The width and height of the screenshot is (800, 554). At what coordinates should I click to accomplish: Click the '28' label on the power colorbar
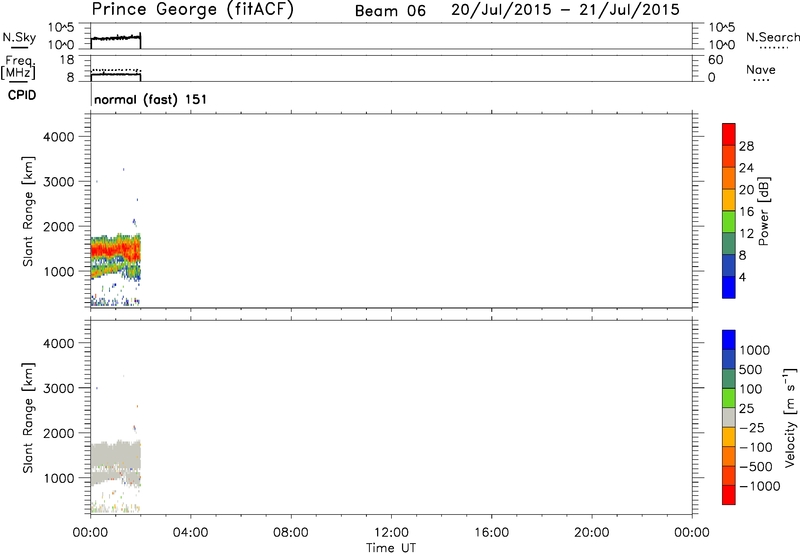click(x=746, y=146)
